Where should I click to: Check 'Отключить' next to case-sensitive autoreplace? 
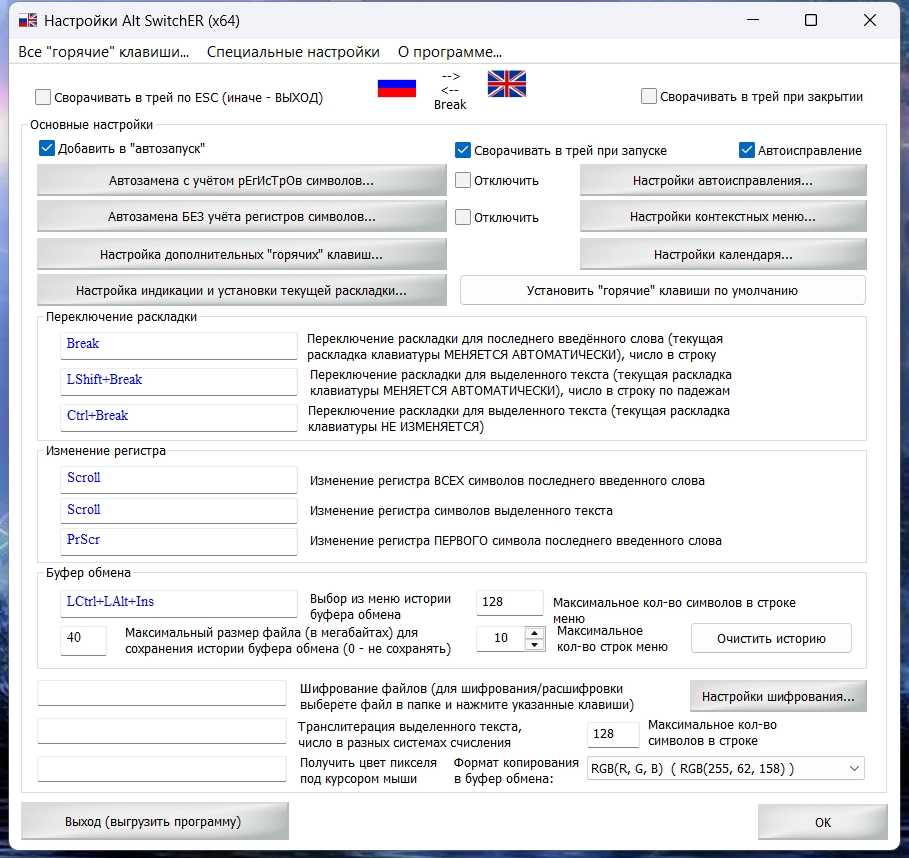(463, 180)
